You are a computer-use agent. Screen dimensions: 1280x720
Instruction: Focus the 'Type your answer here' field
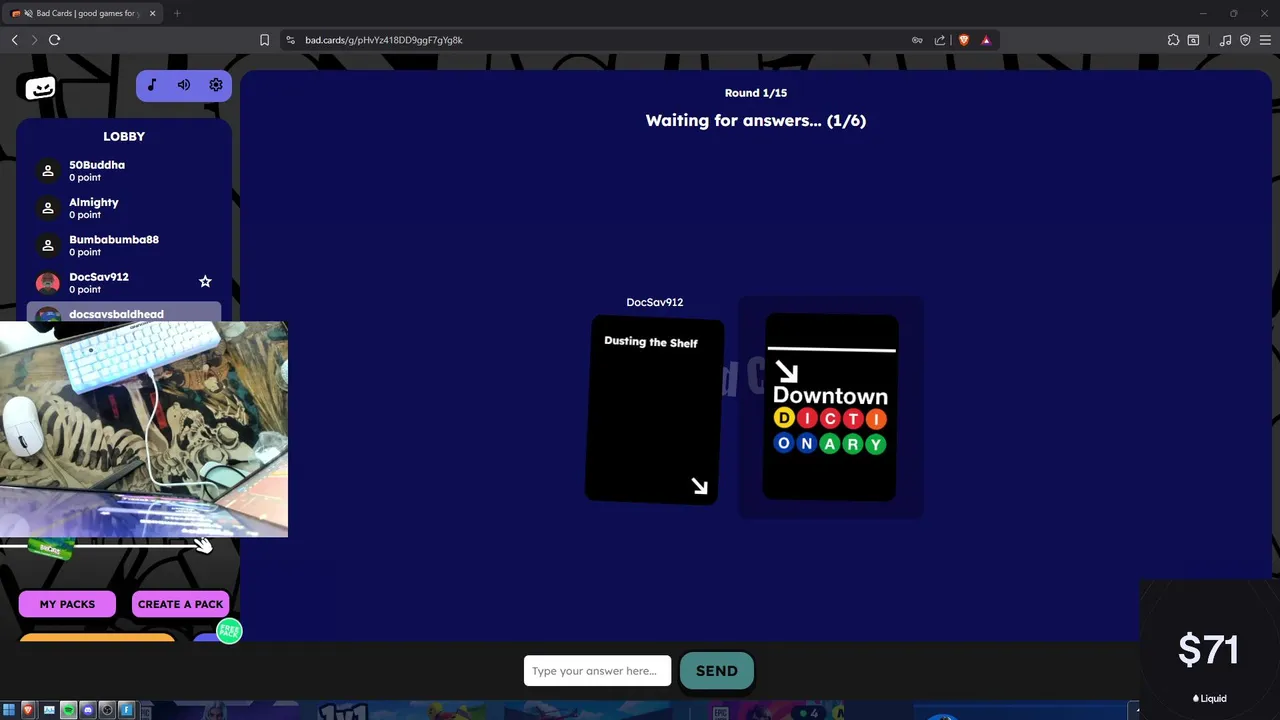[597, 671]
